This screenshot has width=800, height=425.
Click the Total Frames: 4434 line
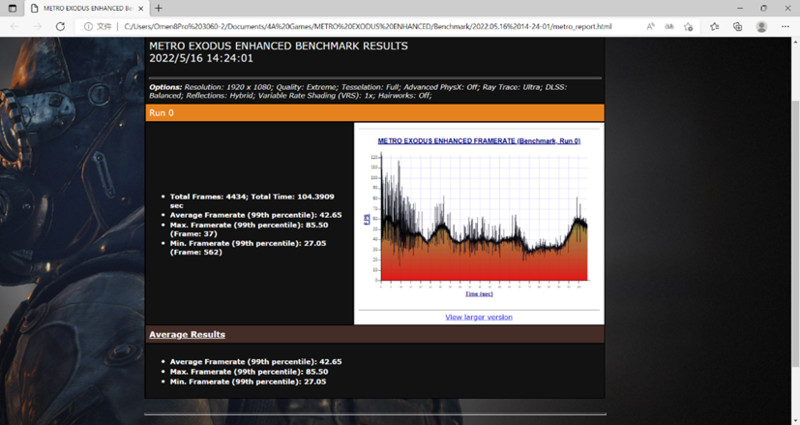pyautogui.click(x=252, y=201)
